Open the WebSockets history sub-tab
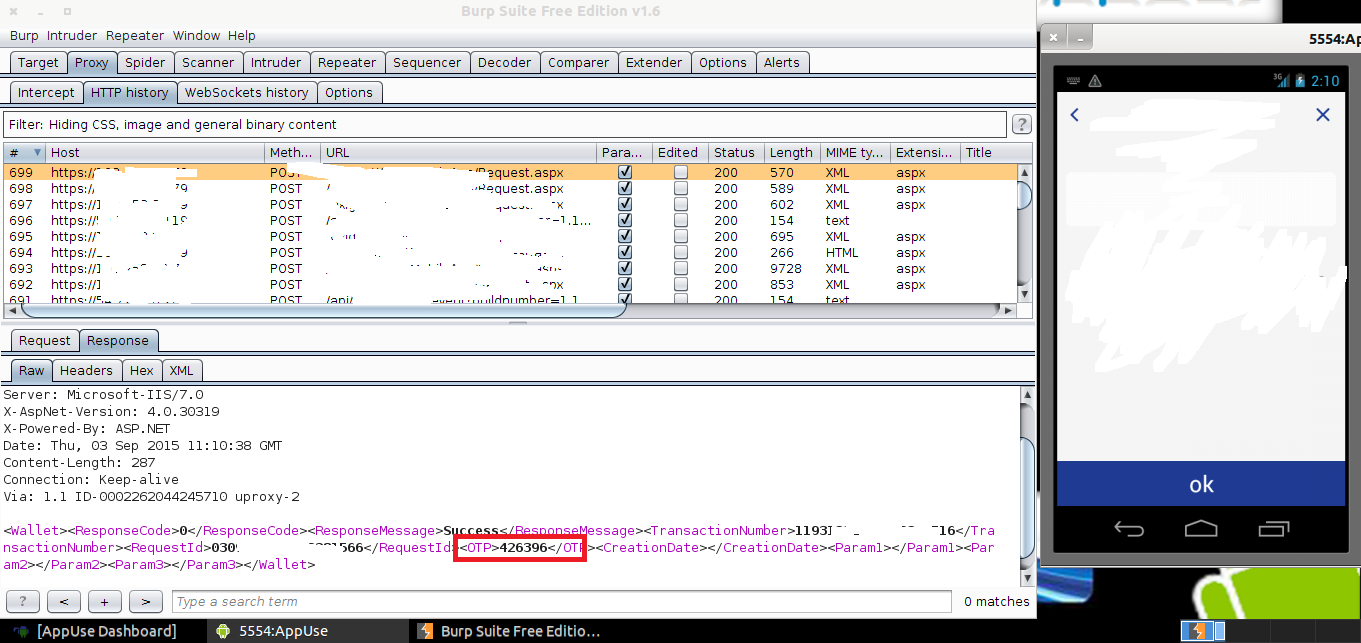1361x643 pixels. point(247,92)
